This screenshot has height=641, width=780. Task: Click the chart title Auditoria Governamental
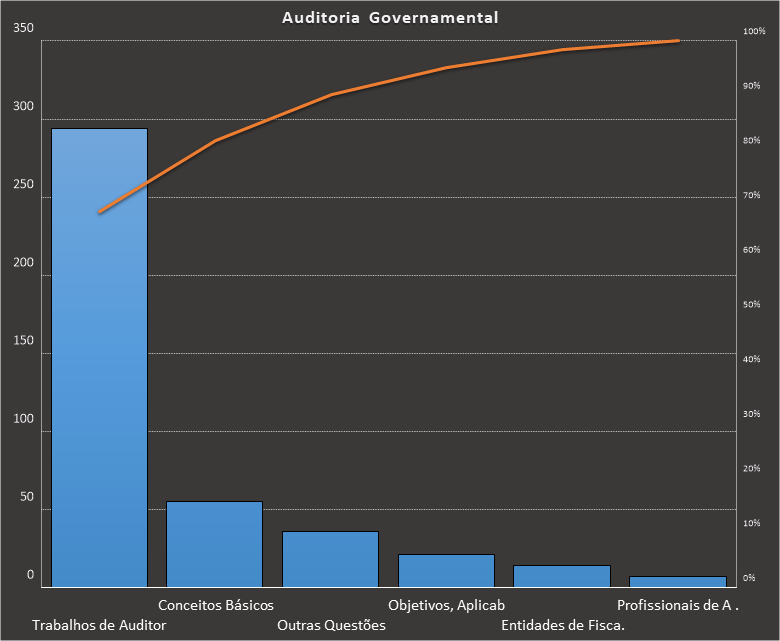coord(390,18)
